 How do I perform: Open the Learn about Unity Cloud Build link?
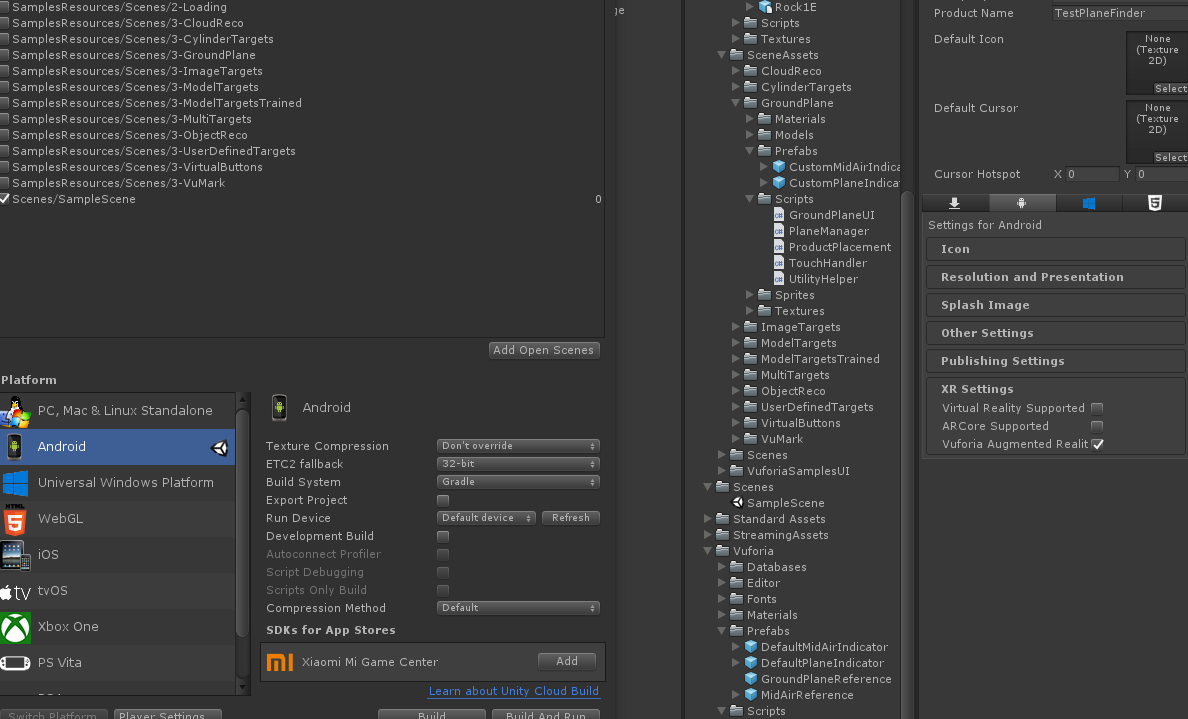pyautogui.click(x=513, y=691)
